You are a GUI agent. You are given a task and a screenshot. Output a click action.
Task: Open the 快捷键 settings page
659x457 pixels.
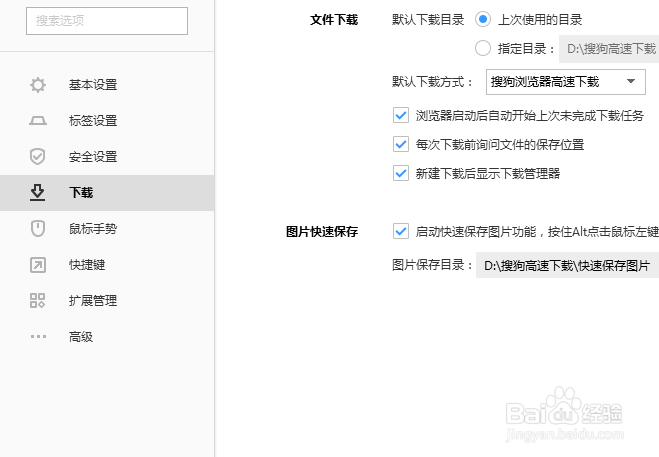[107, 265]
